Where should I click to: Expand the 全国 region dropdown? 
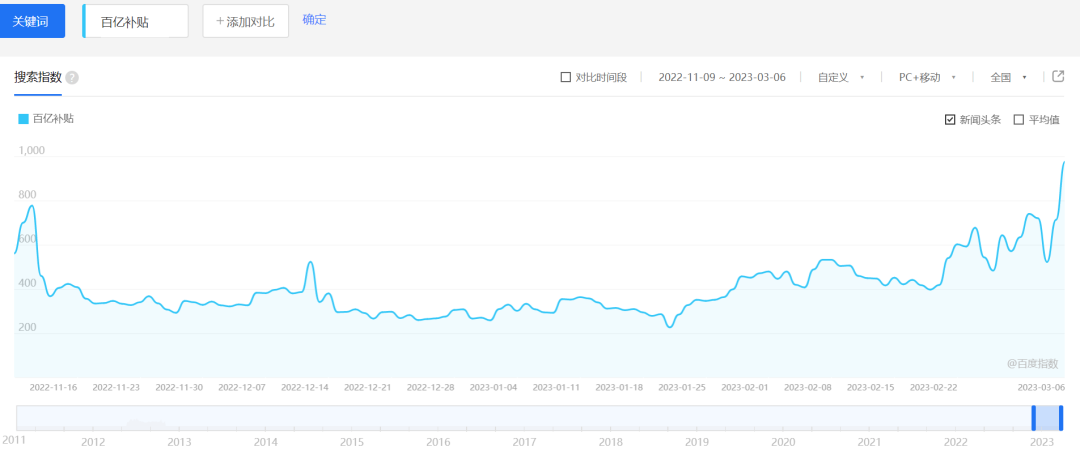1008,77
